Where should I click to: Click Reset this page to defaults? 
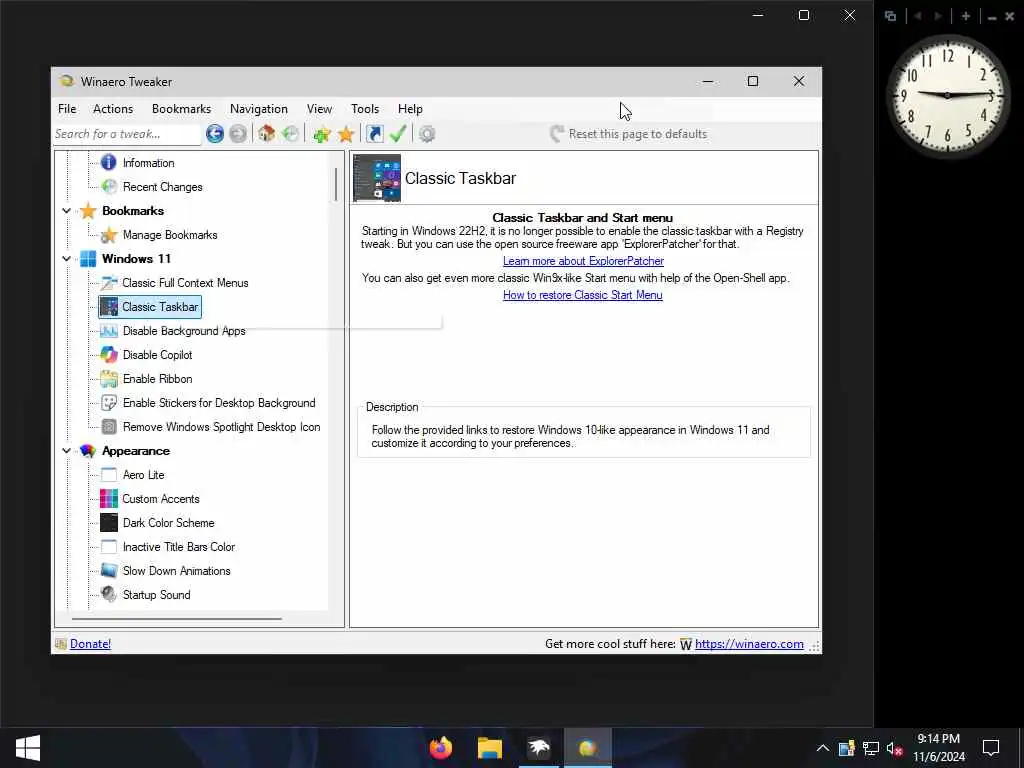pos(628,134)
